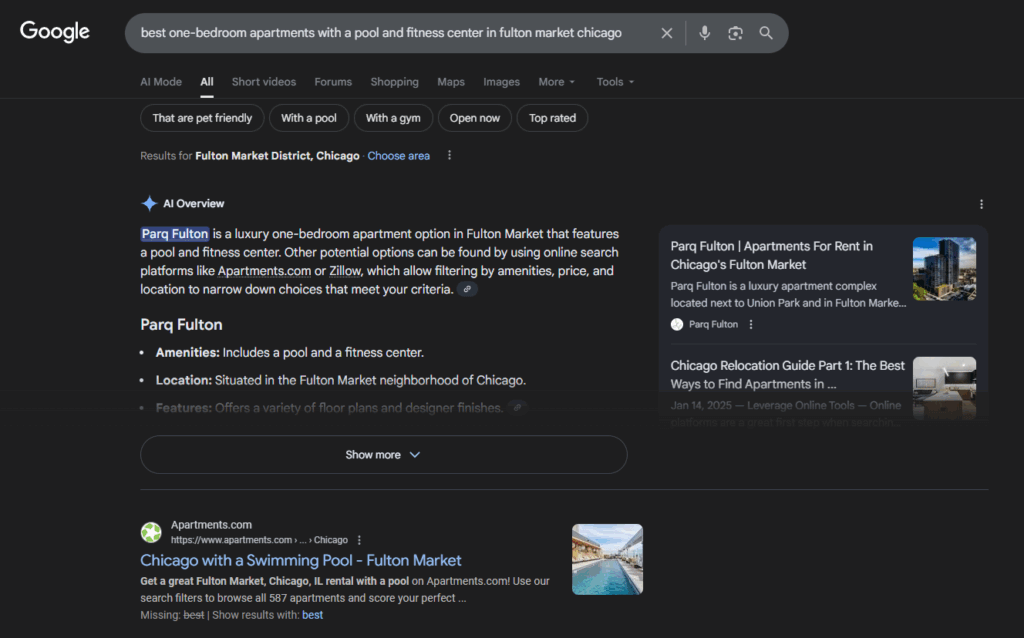Expand AI Overview with Show more
The image size is (1024, 638).
click(x=383, y=455)
